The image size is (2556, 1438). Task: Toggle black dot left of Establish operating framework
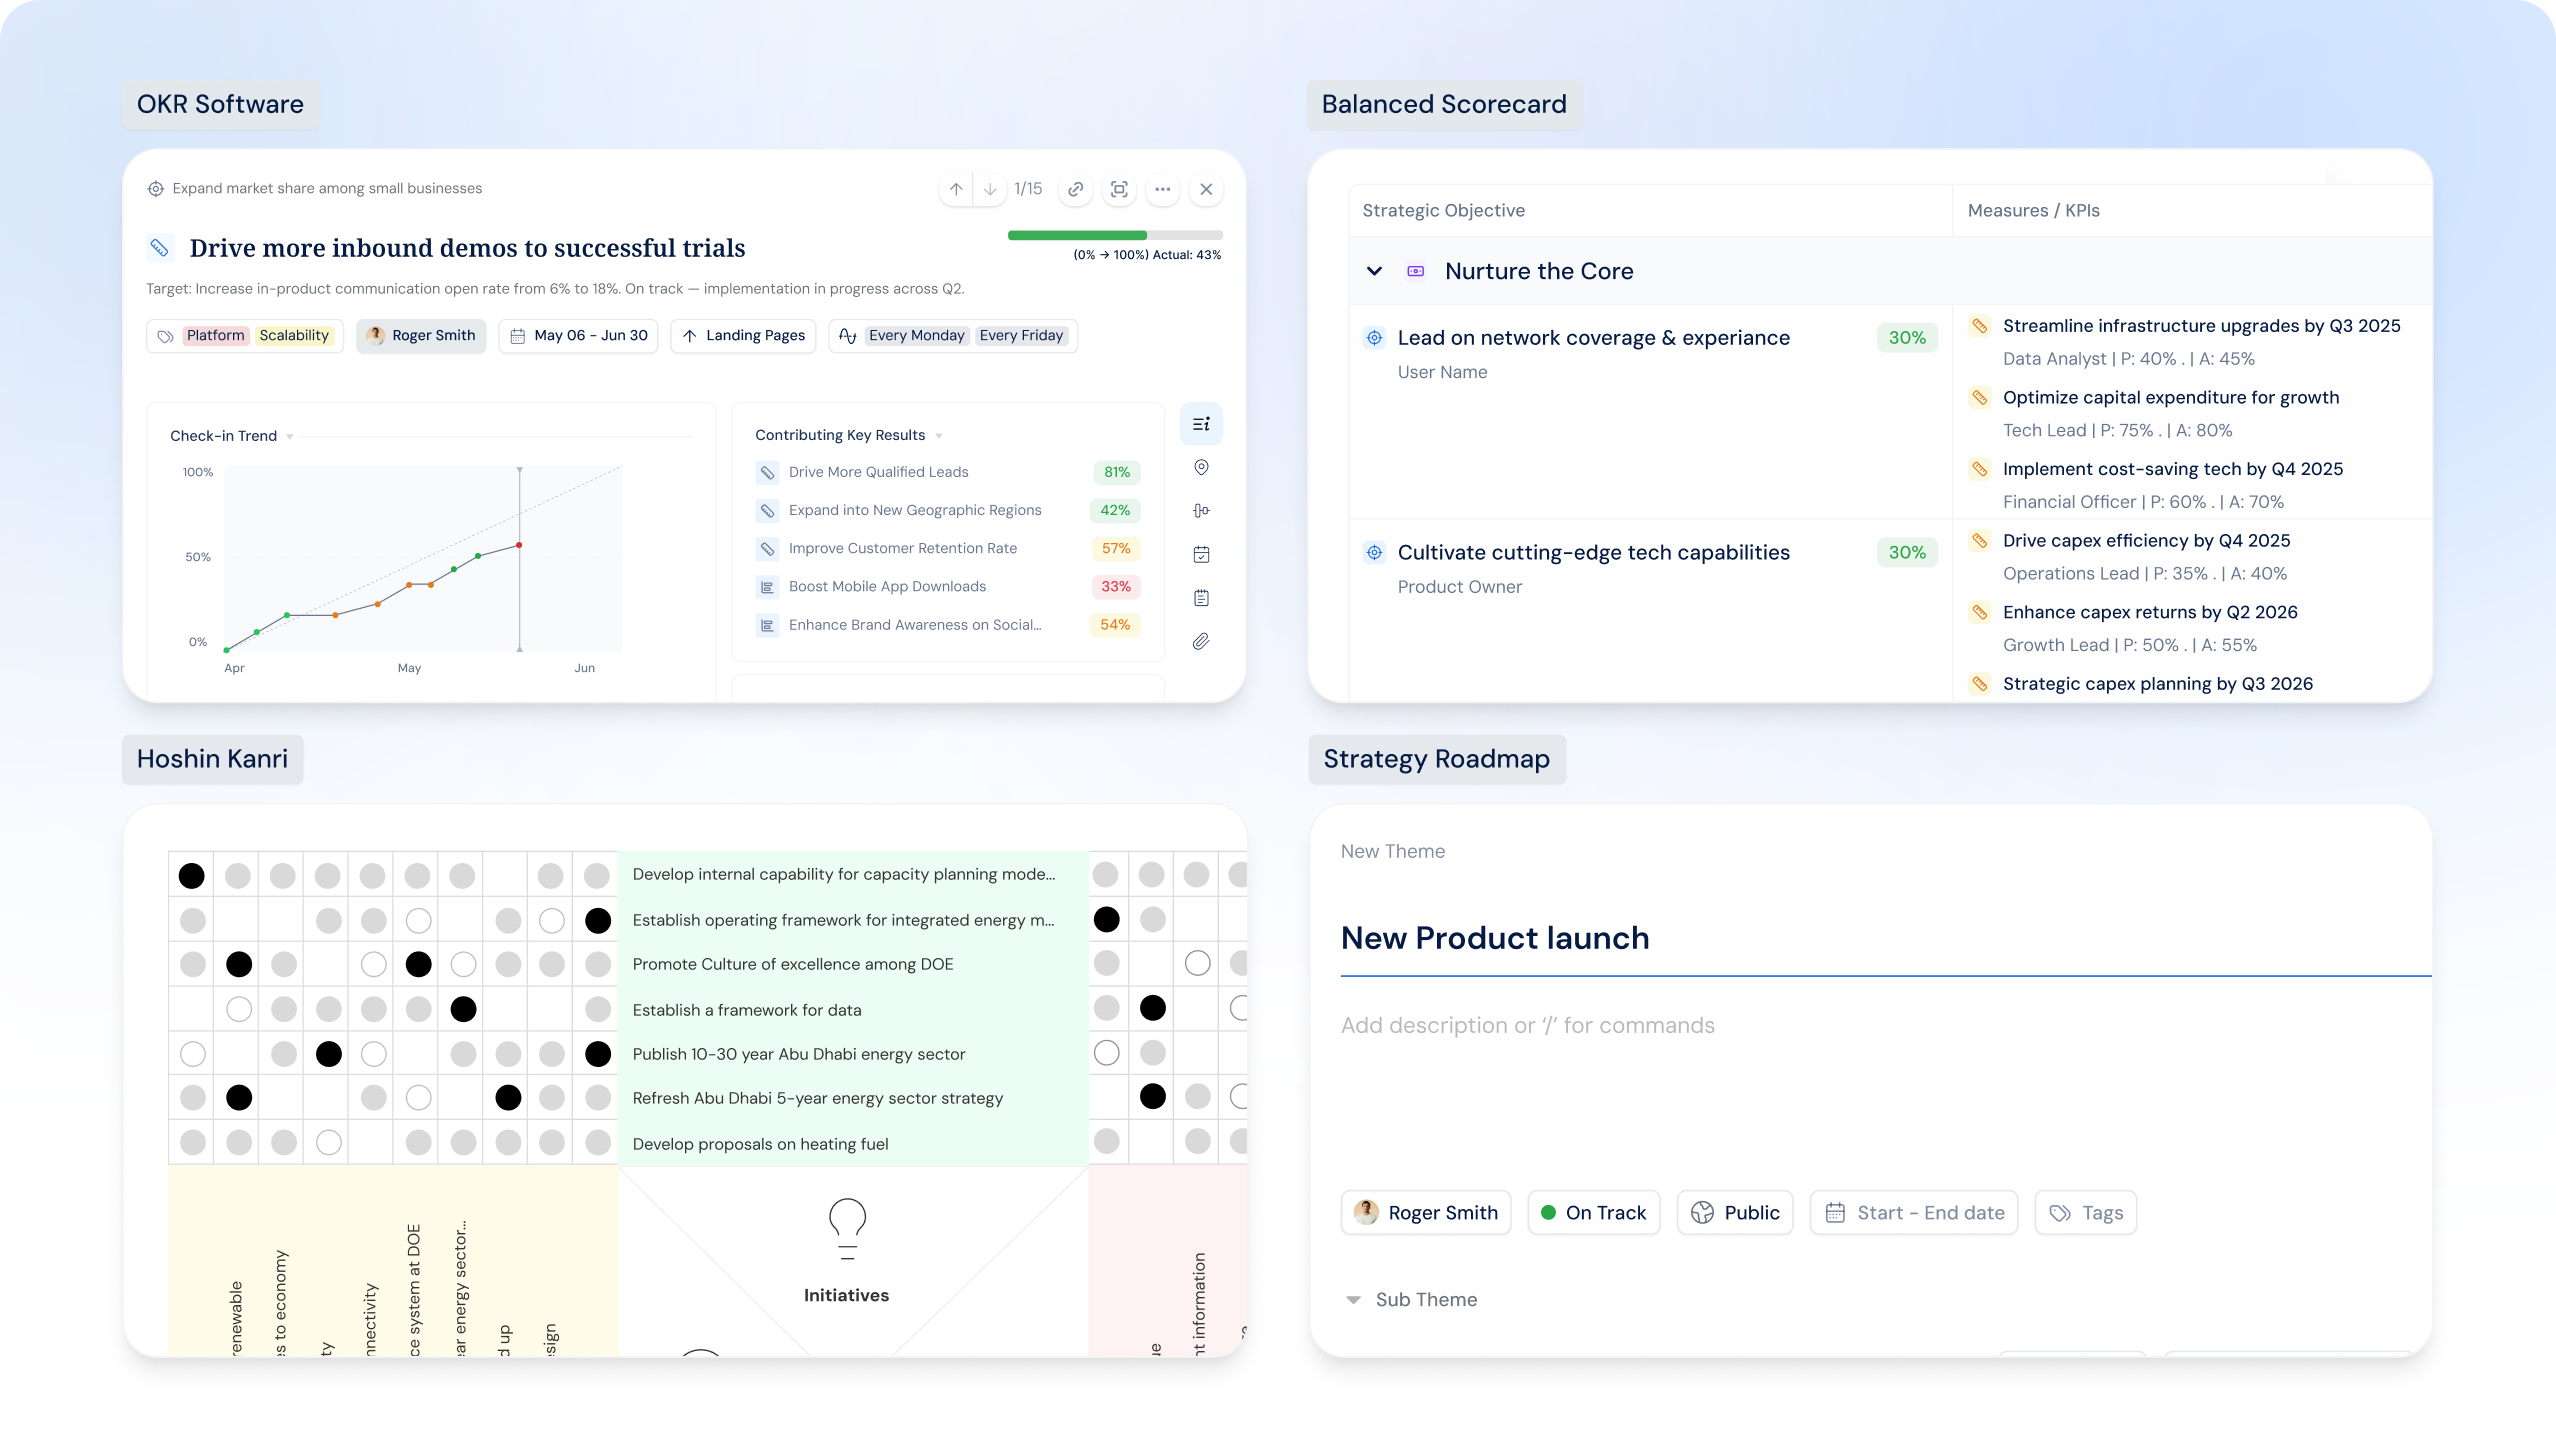coord(598,921)
